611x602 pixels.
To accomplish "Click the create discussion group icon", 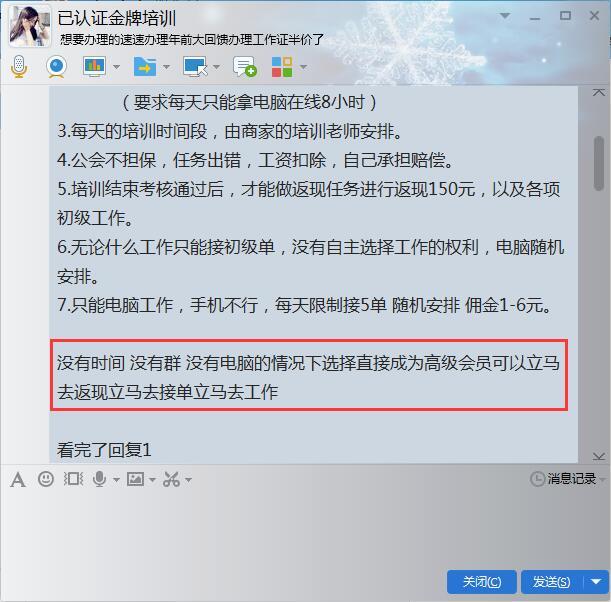I will [244, 67].
